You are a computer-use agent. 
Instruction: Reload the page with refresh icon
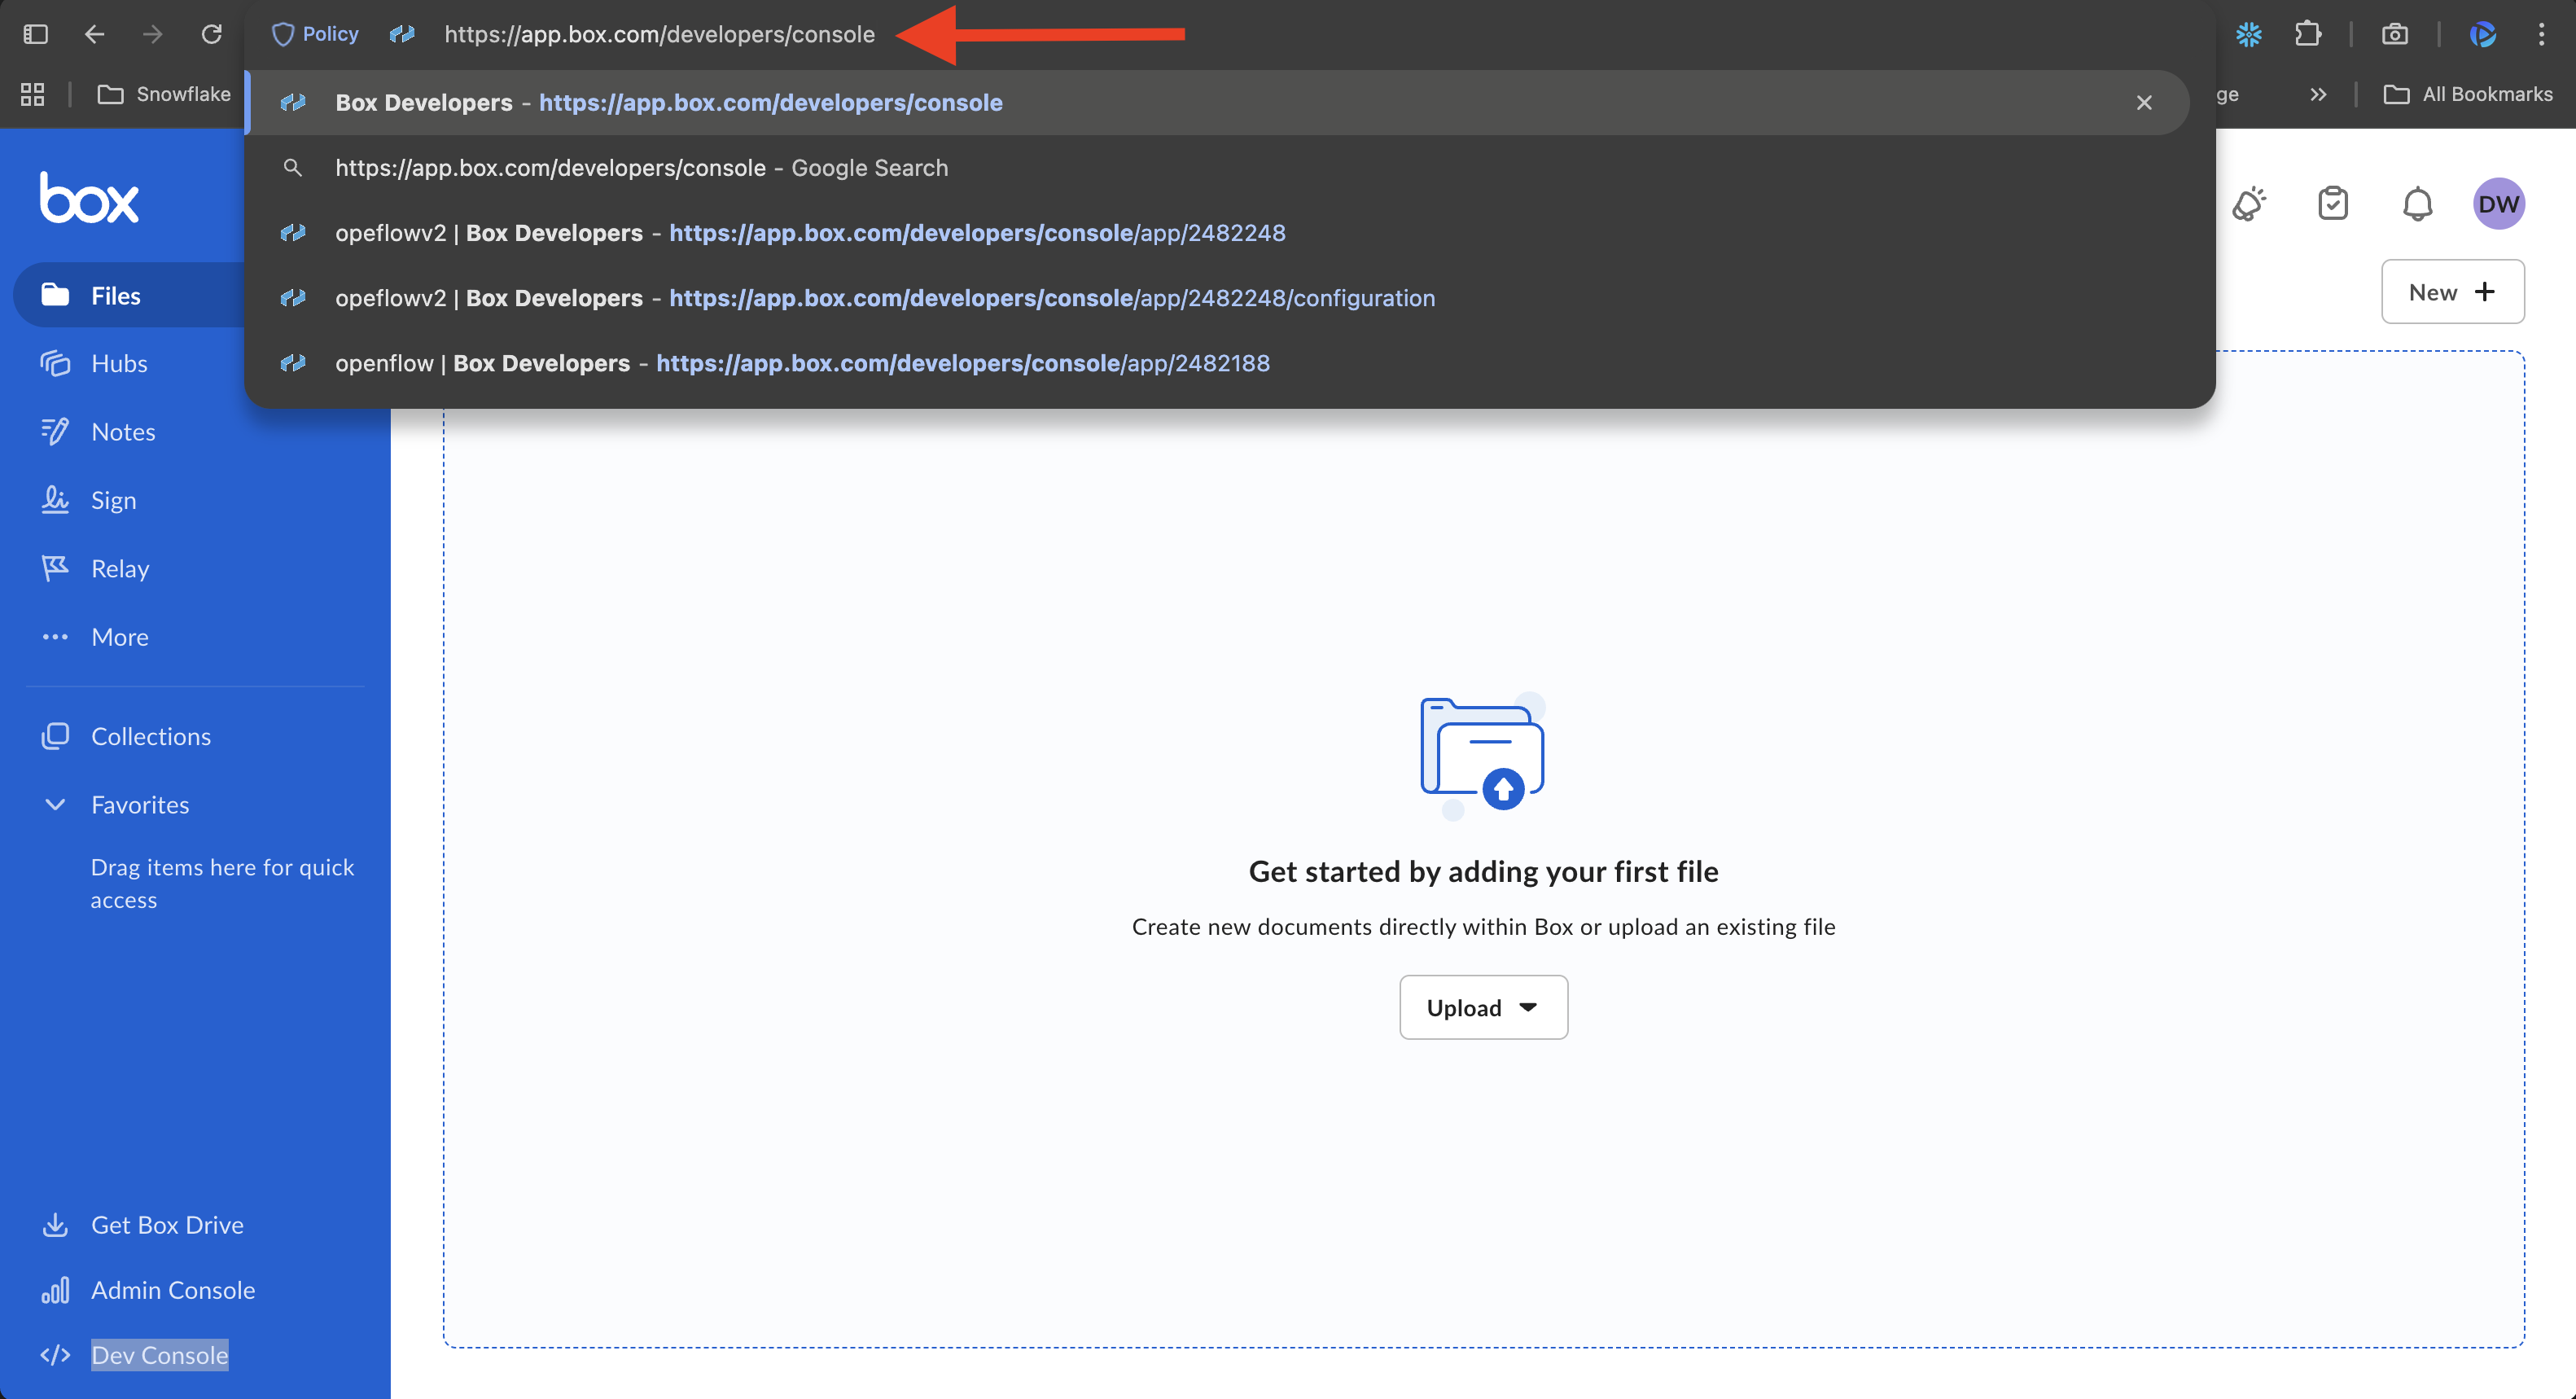click(211, 35)
